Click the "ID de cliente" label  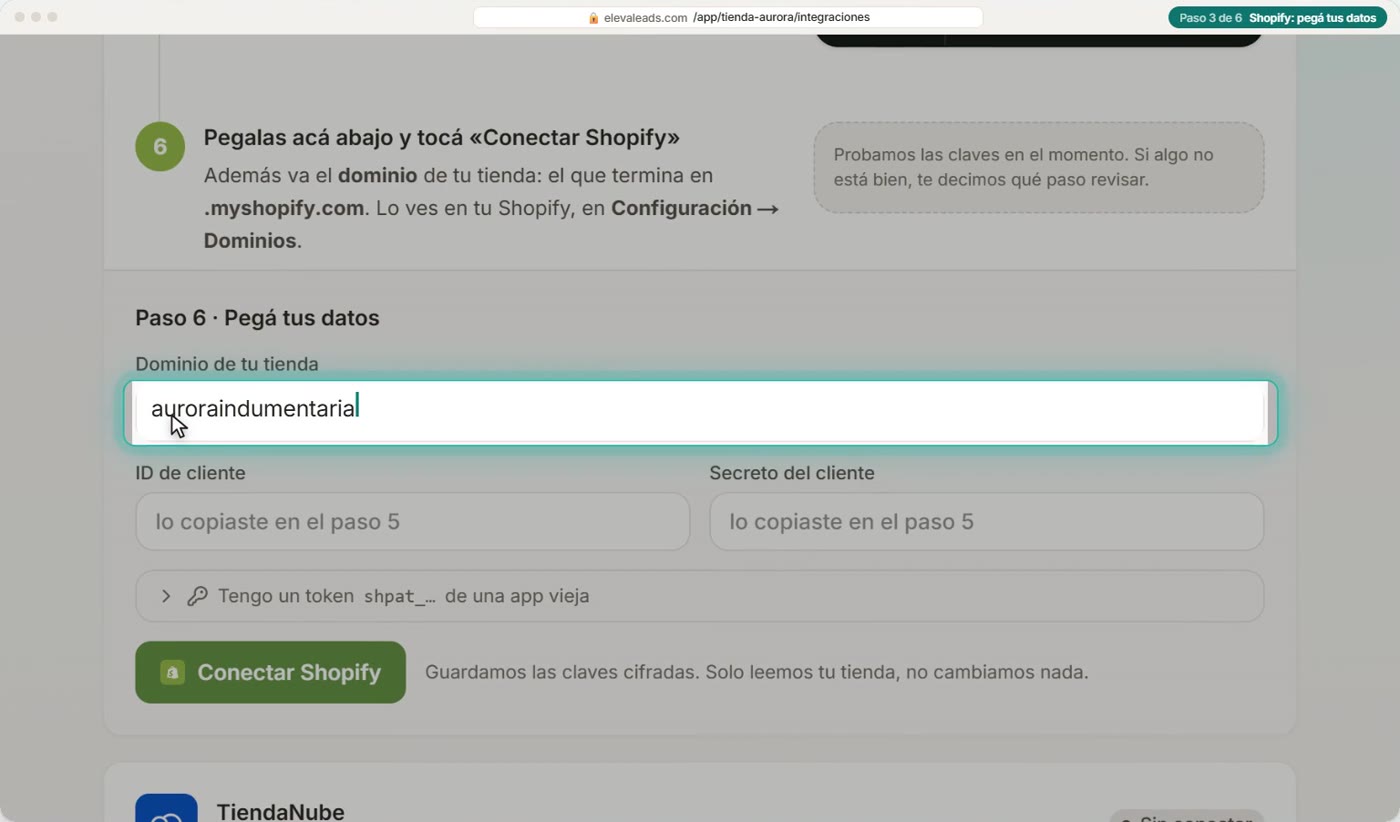pyautogui.click(x=190, y=473)
